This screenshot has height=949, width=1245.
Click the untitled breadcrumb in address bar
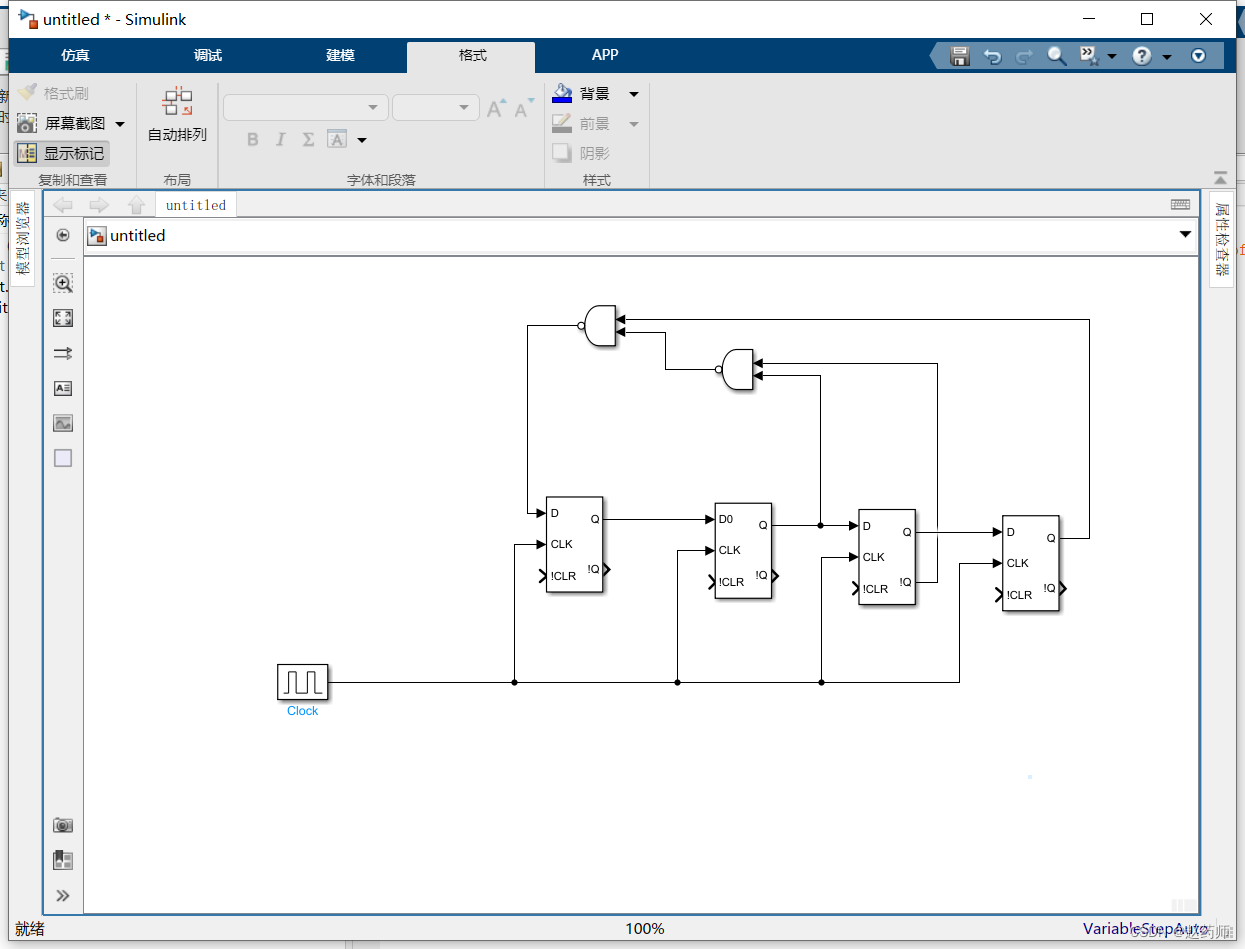point(138,236)
